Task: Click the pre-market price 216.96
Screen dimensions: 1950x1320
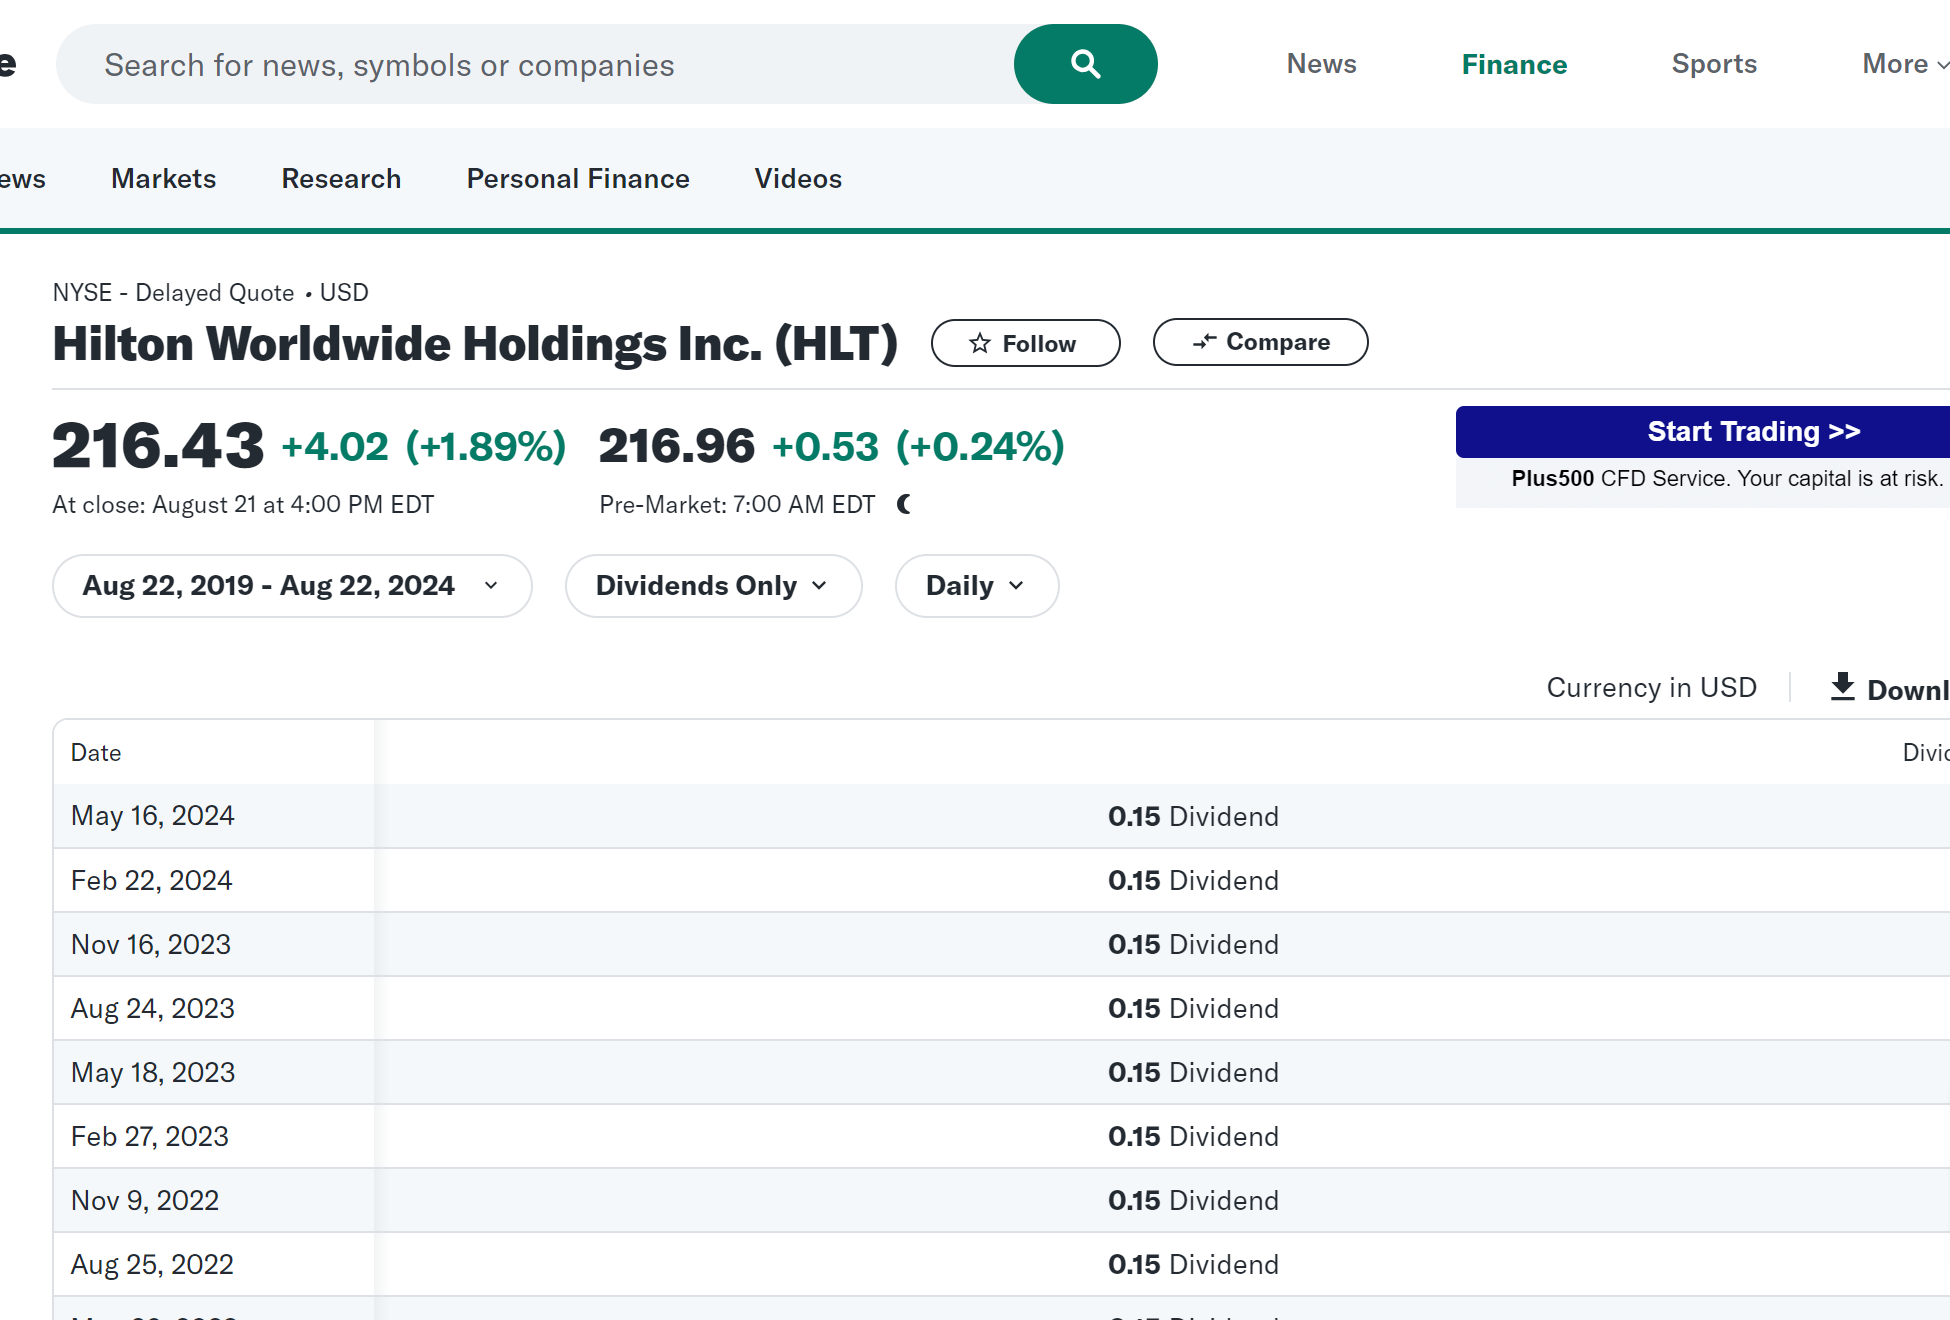Action: 677,446
